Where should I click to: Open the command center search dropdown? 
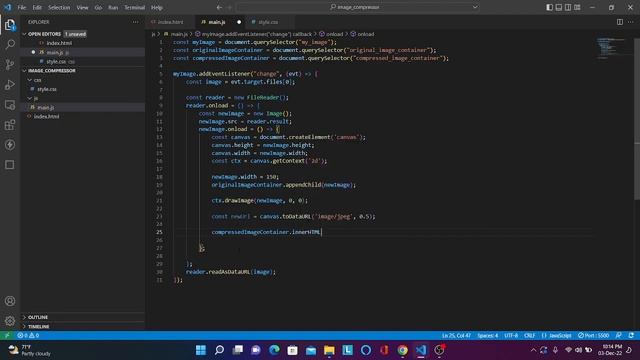point(475,7)
